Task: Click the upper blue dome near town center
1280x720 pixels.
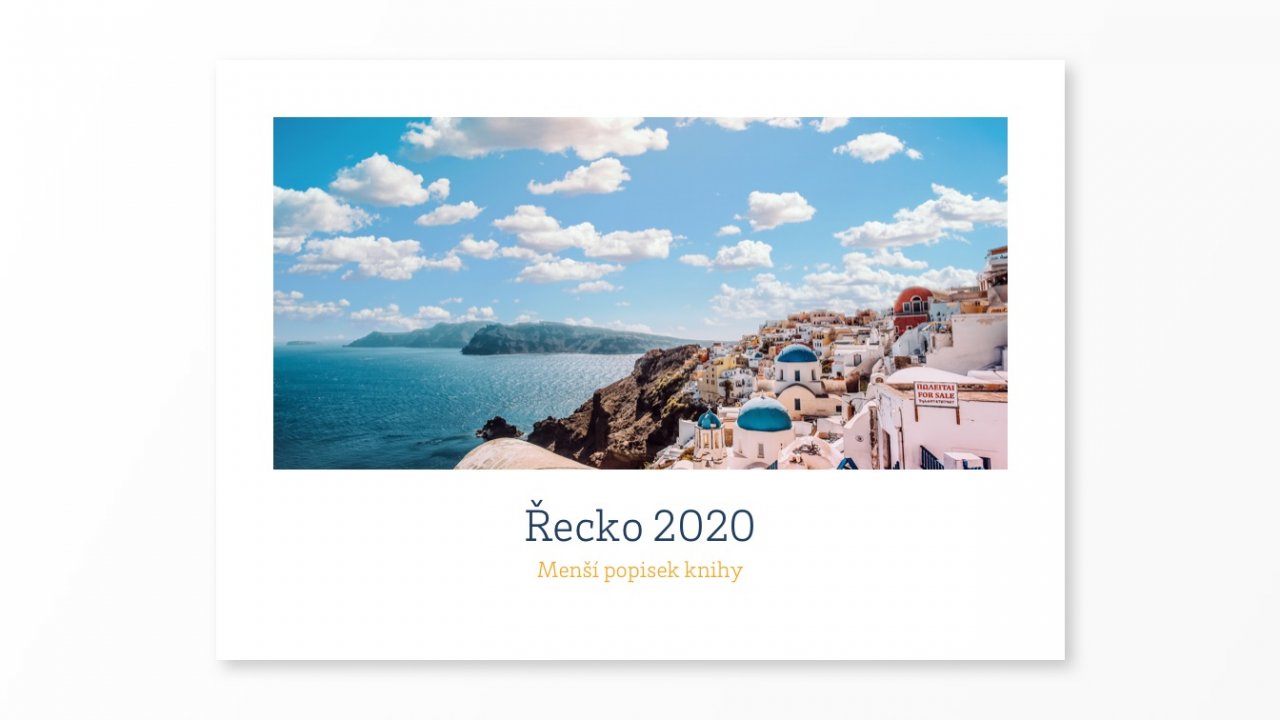Action: click(x=797, y=353)
